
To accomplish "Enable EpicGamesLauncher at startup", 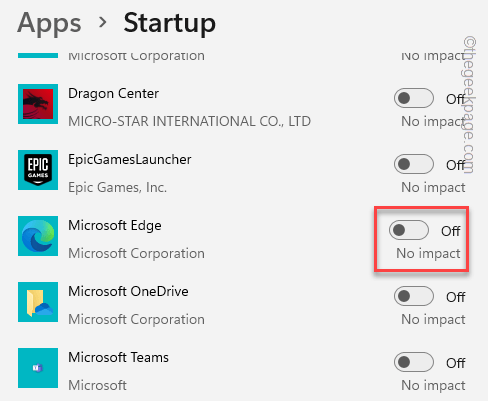I will 414,164.
